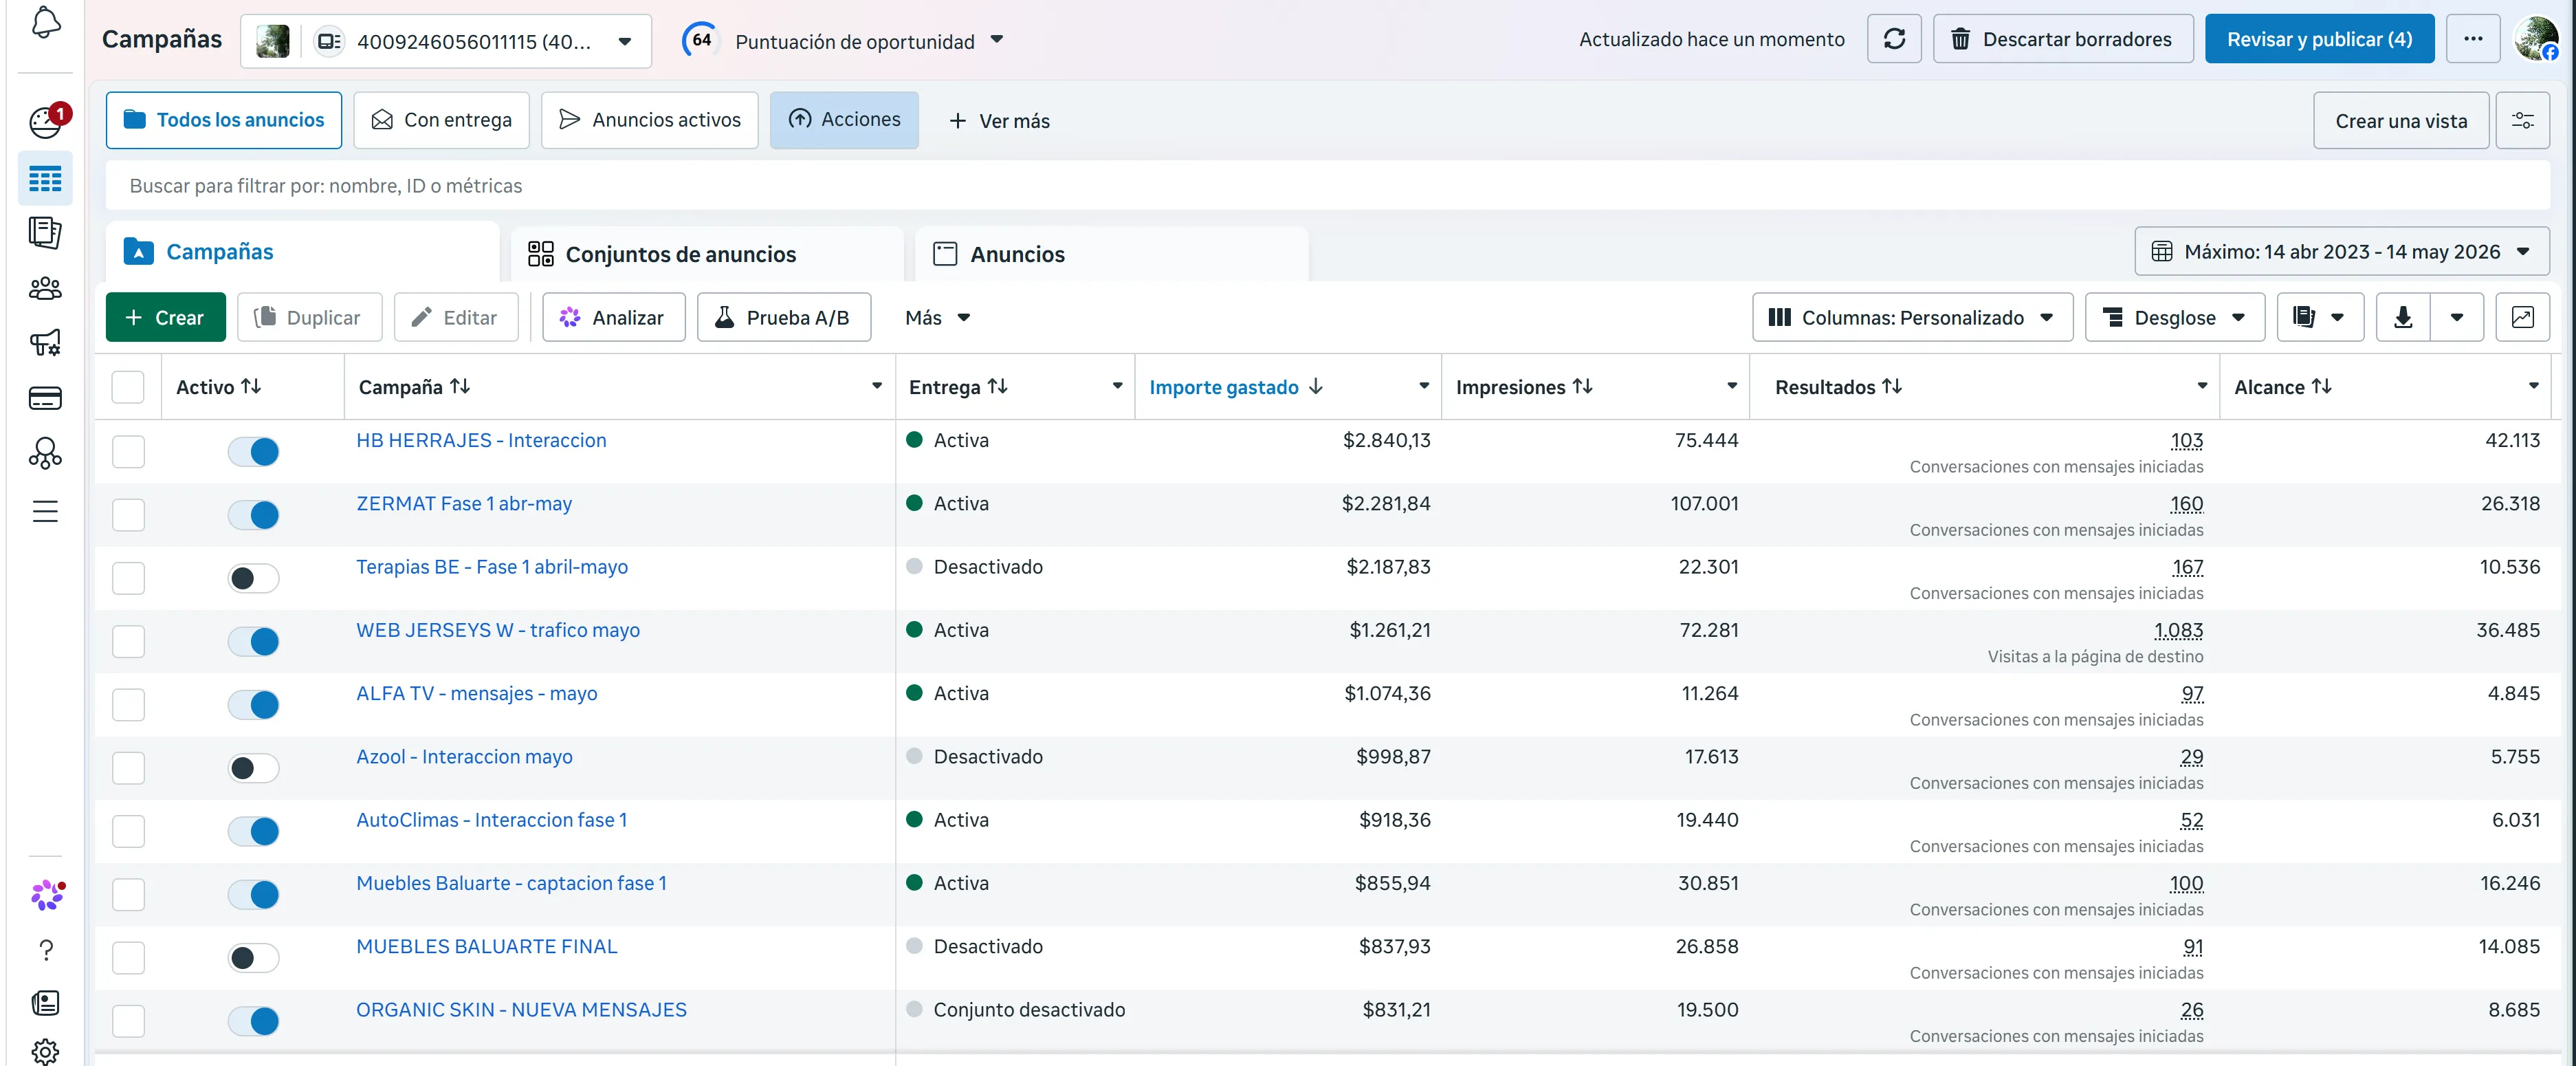Open Audiences people icon in sidebar
The image size is (2576, 1066).
(x=45, y=289)
